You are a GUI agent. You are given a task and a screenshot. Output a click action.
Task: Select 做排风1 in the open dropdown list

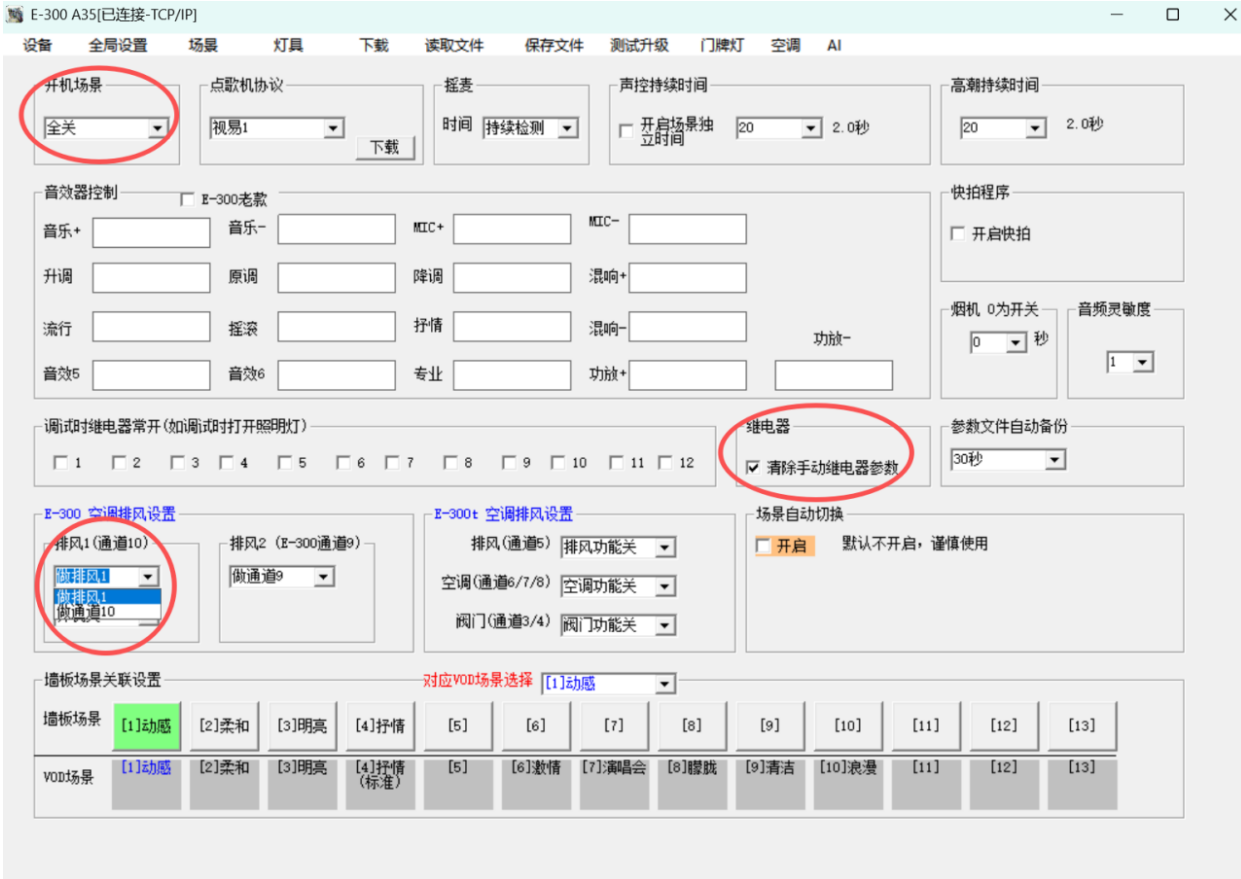pos(107,597)
